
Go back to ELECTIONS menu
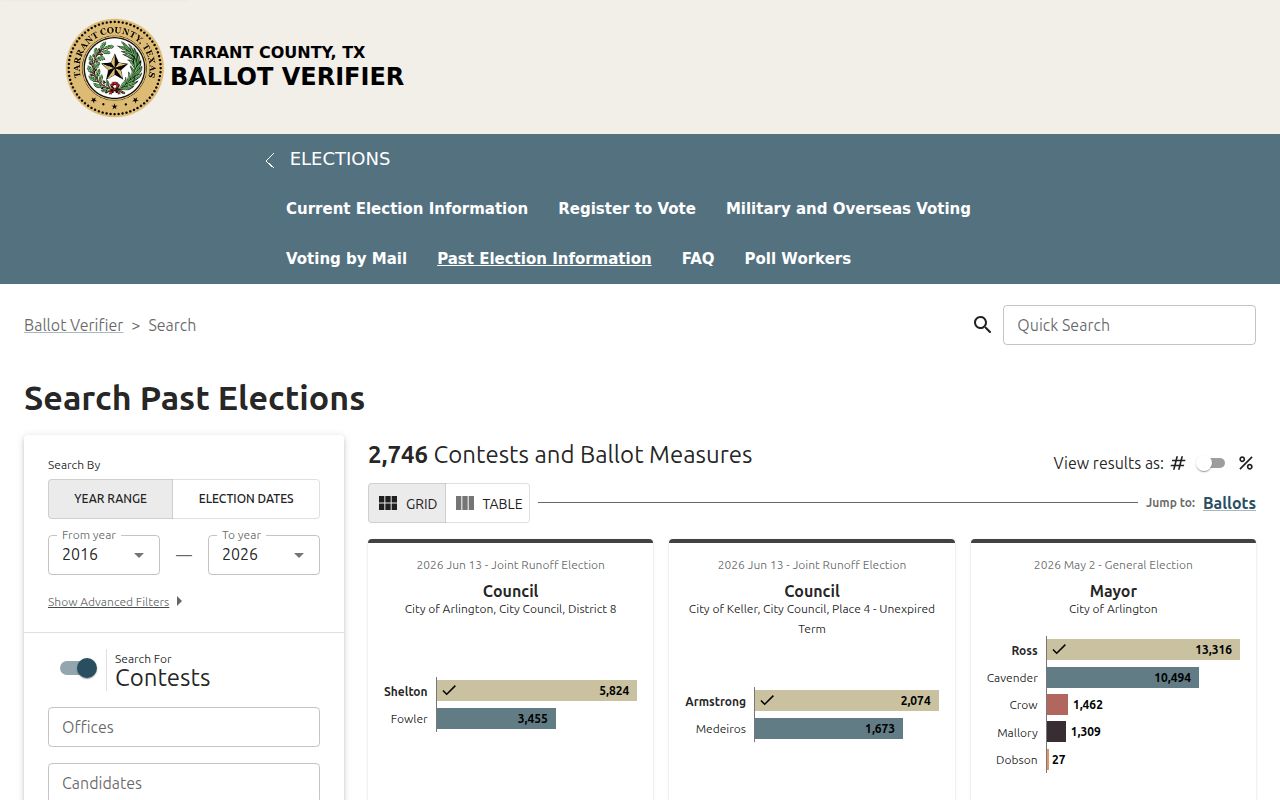(x=340, y=159)
